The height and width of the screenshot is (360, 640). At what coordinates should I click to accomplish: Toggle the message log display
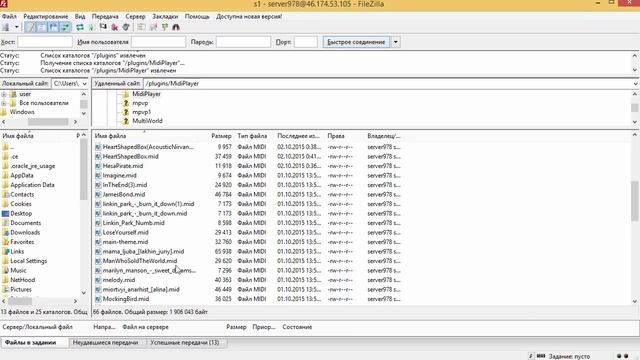pyautogui.click(x=31, y=27)
